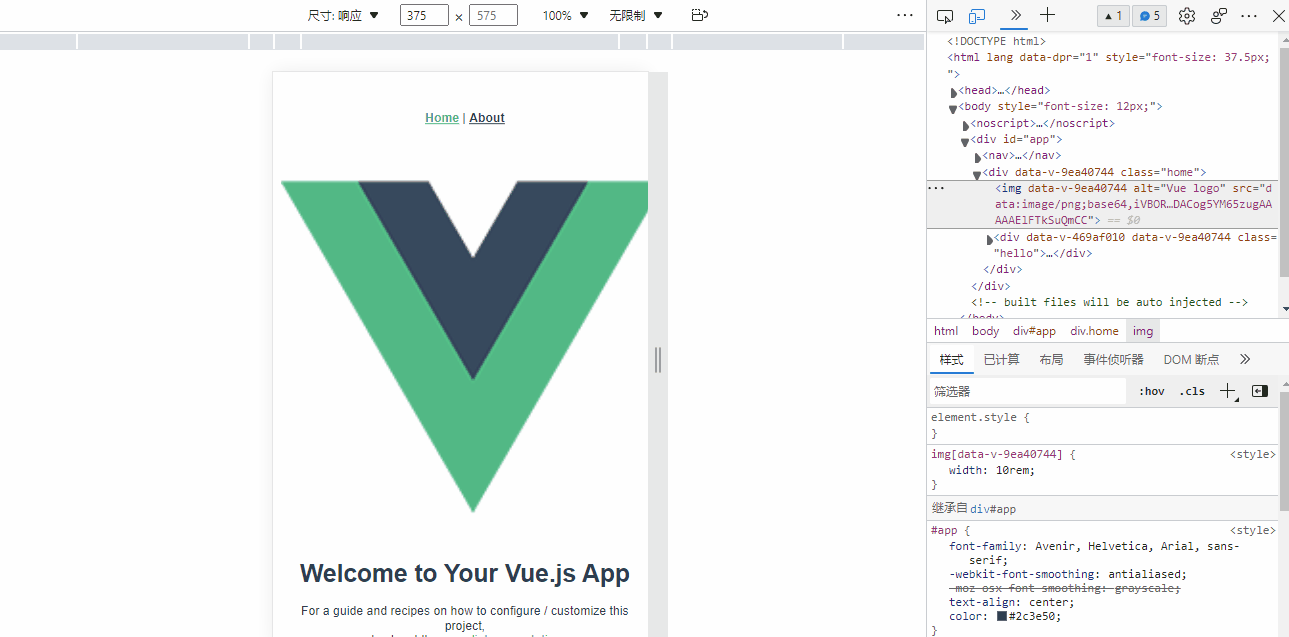Open actions menu for selected img node

click(x=936, y=188)
